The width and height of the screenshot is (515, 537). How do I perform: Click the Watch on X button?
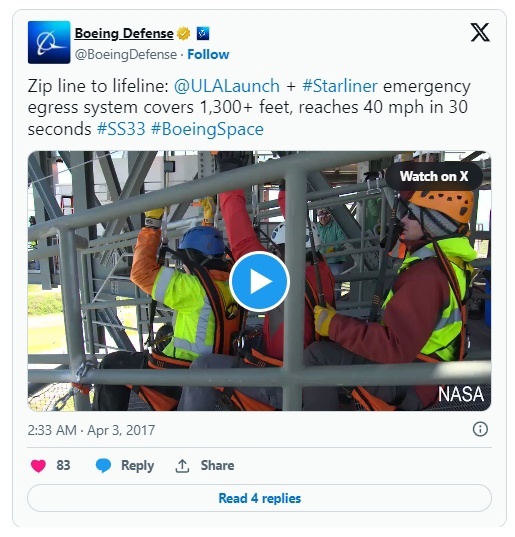(x=434, y=176)
